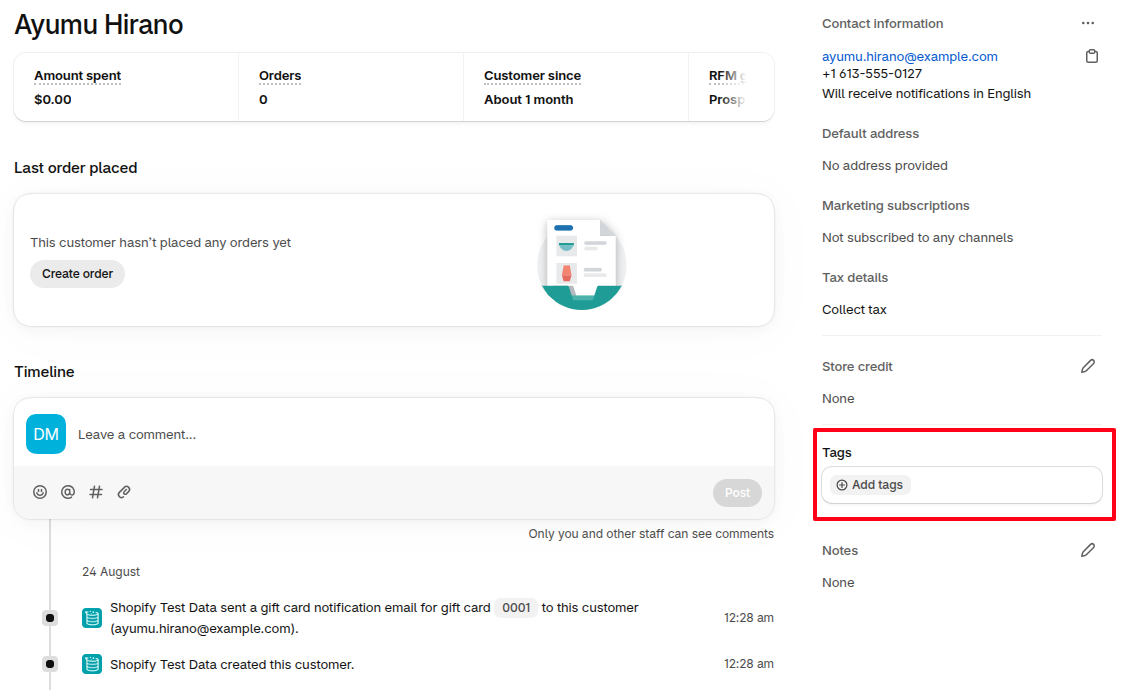Viewport: 1136px width, 697px height.
Task: Click the About 1 month value
Action: [528, 99]
